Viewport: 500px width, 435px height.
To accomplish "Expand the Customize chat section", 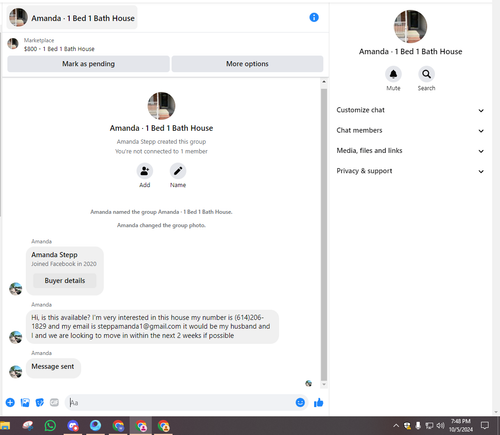I will (410, 110).
